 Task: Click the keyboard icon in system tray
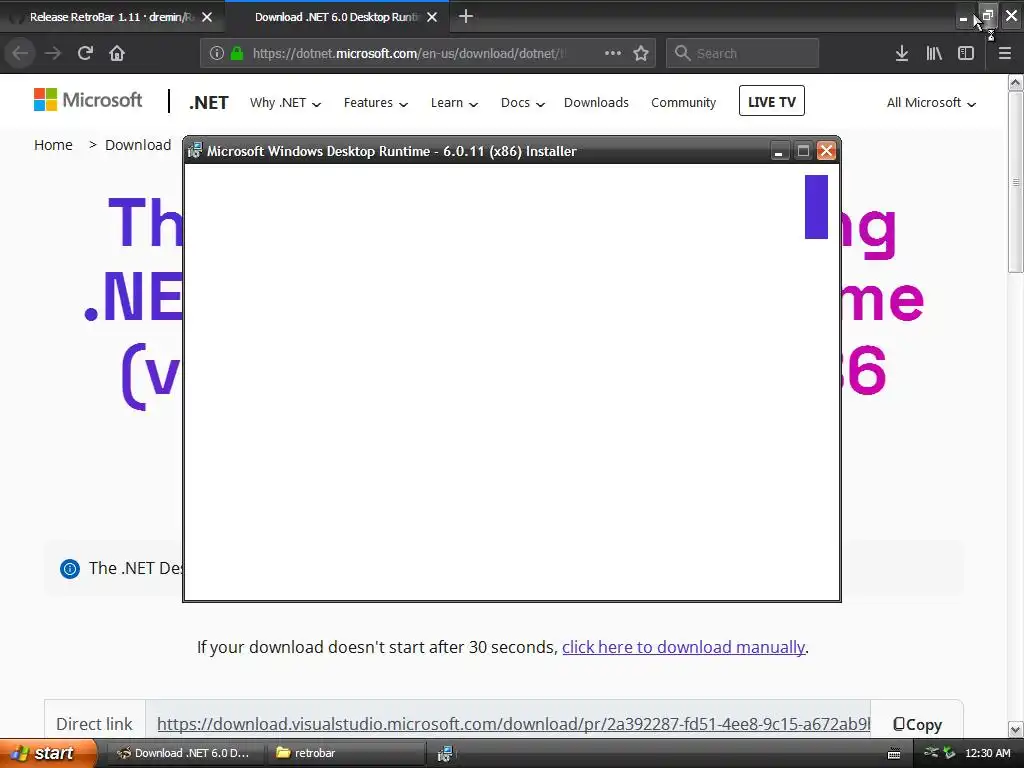[894, 754]
